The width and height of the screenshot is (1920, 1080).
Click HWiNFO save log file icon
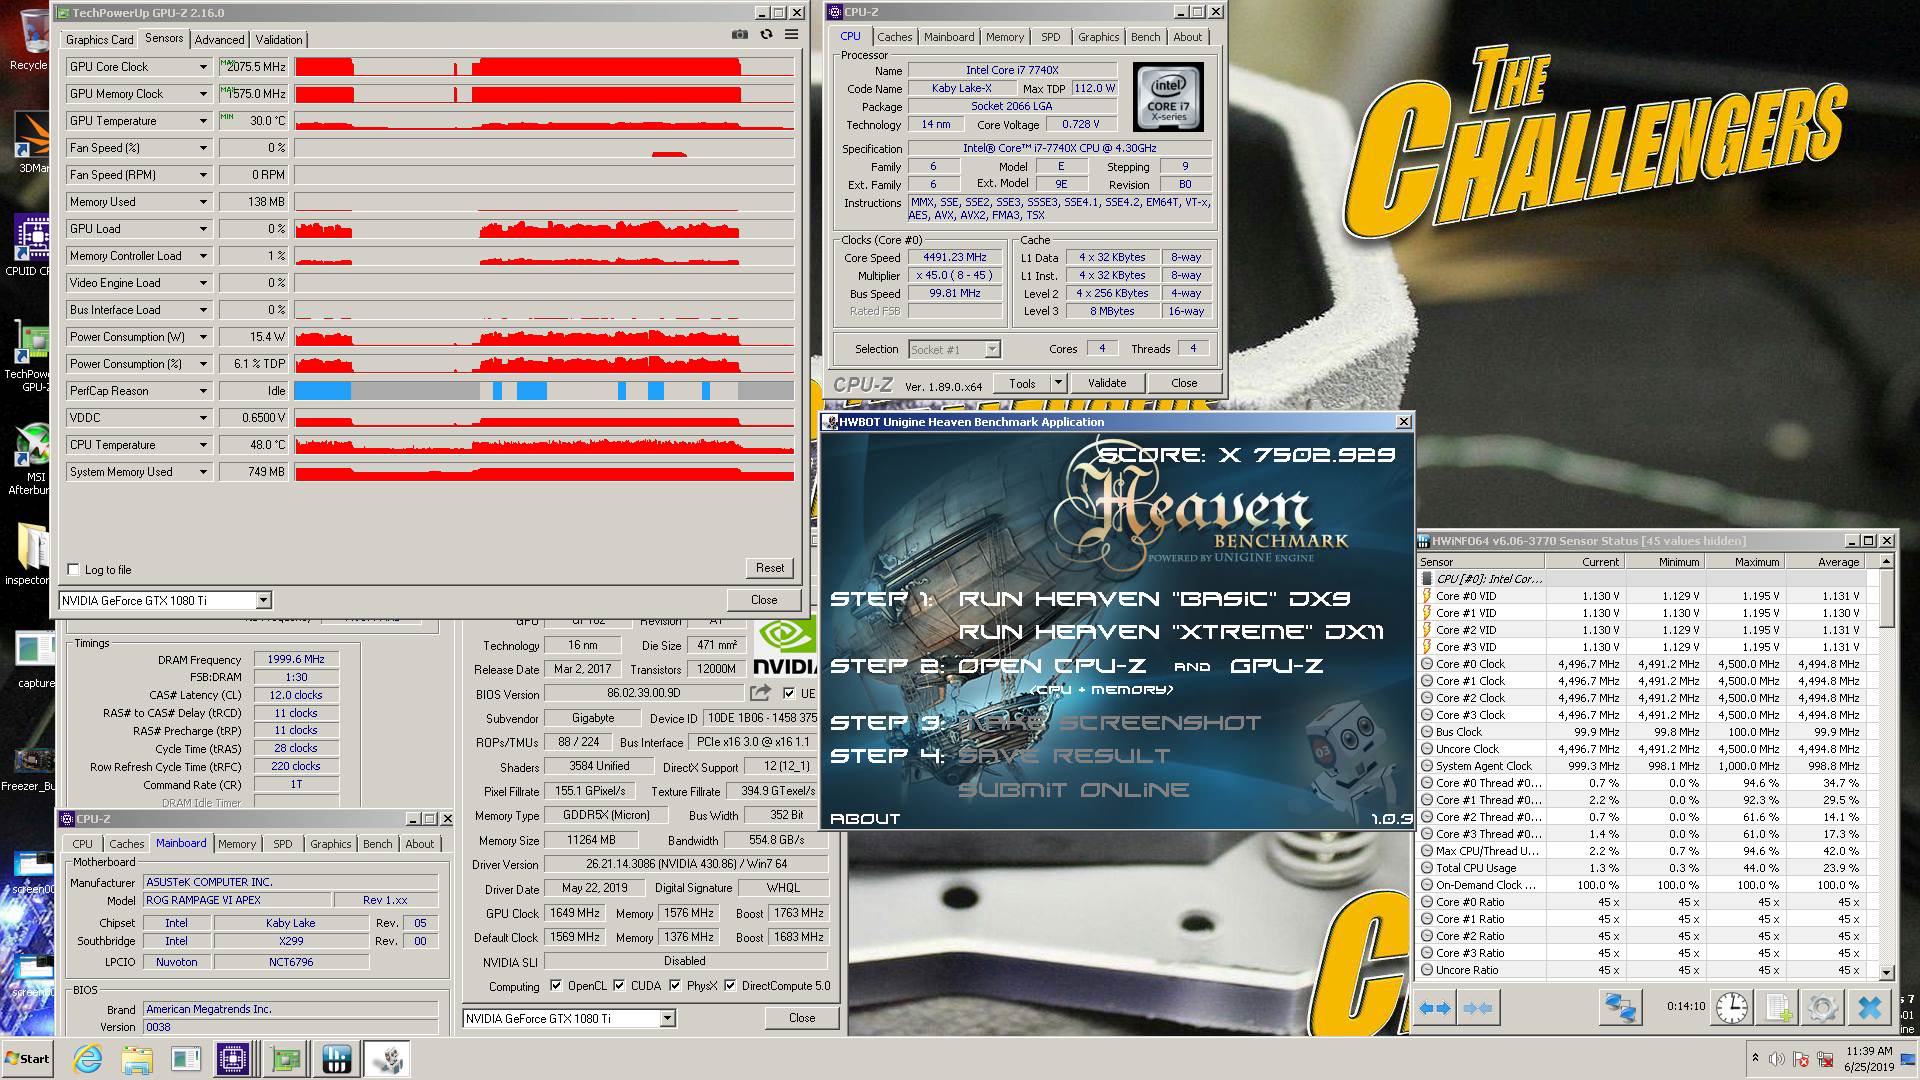[1778, 1007]
